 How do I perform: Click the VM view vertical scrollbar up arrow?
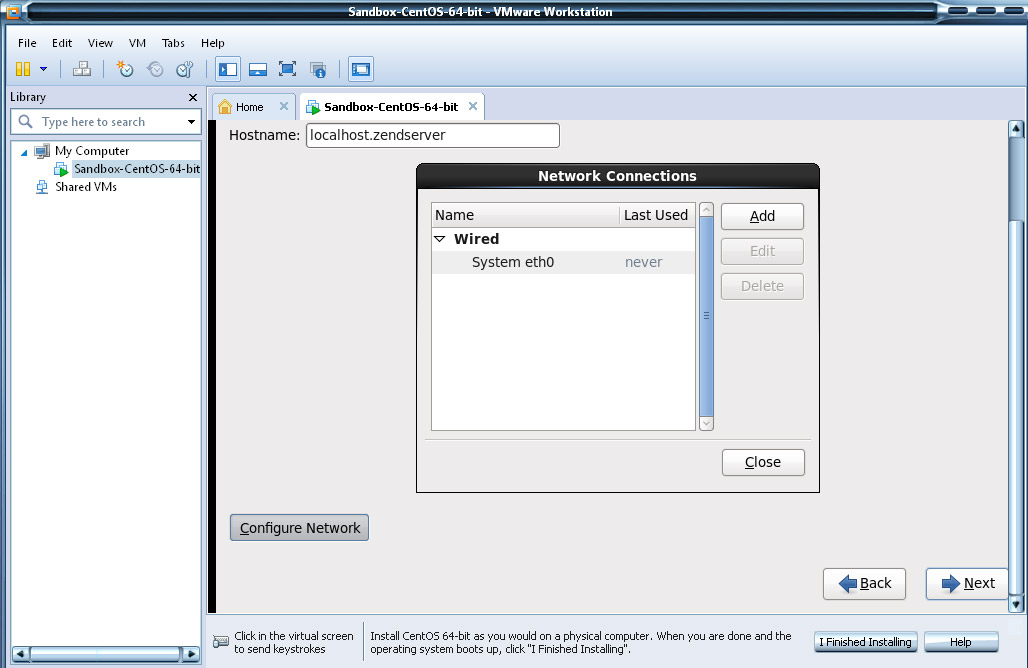1016,128
